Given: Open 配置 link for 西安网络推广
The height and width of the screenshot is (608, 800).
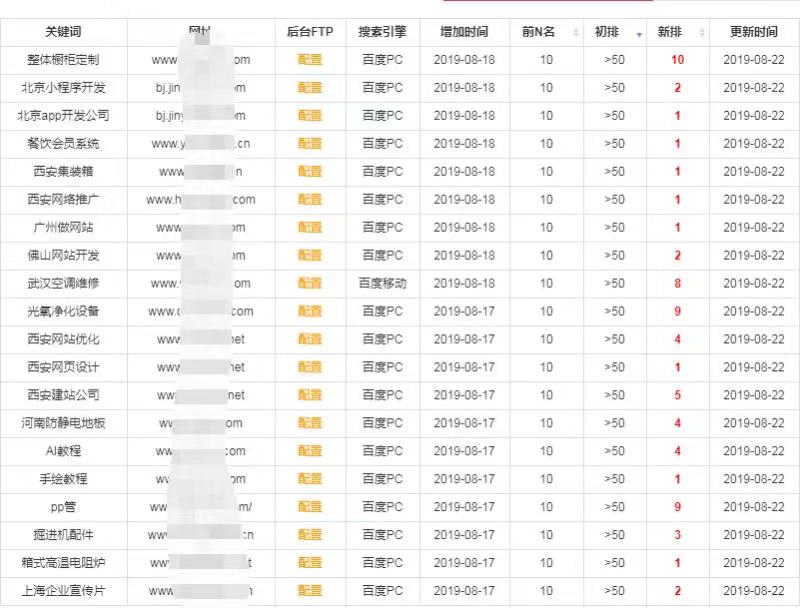Looking at the screenshot, I should tap(310, 199).
